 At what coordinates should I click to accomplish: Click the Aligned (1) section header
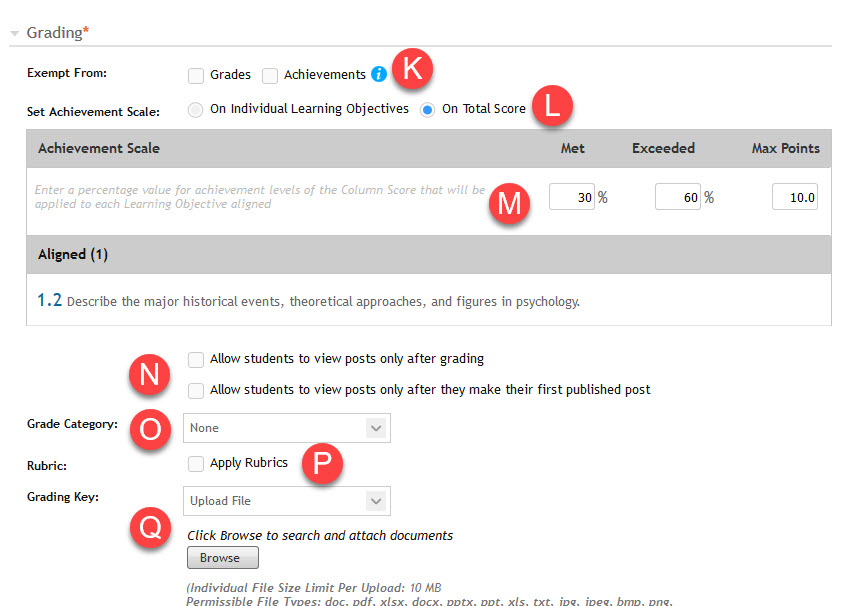(75, 255)
